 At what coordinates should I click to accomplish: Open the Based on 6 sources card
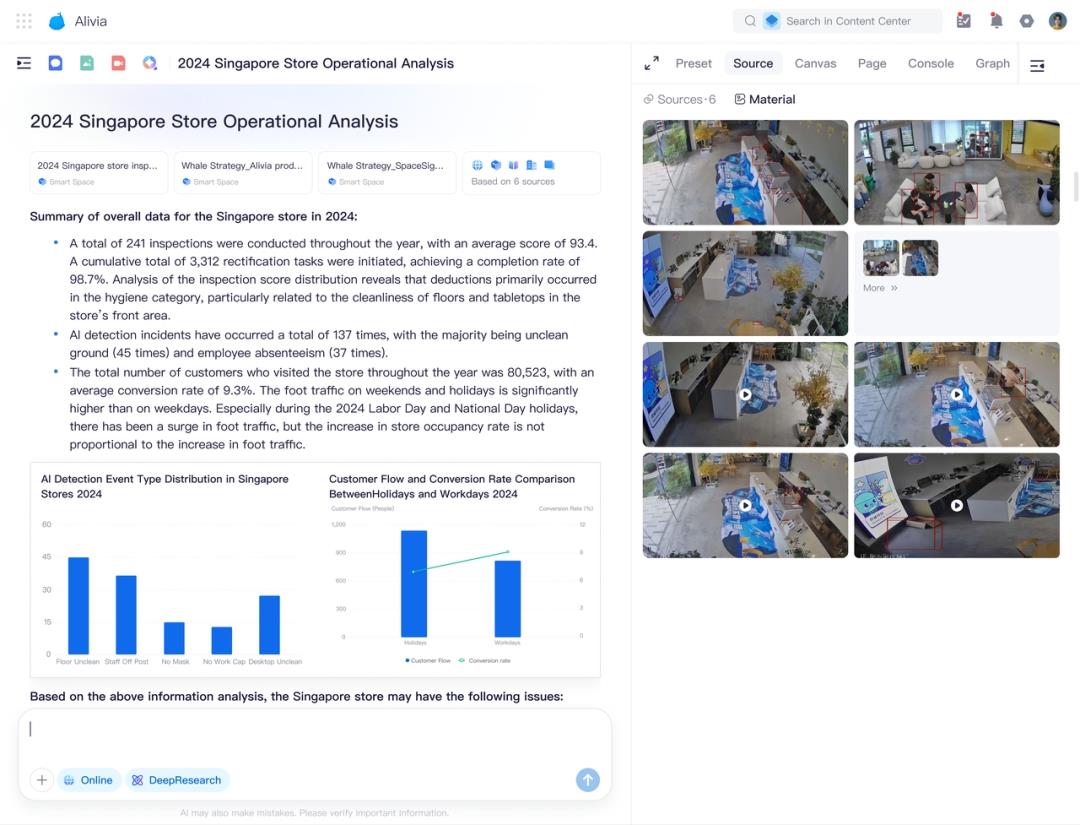point(530,173)
